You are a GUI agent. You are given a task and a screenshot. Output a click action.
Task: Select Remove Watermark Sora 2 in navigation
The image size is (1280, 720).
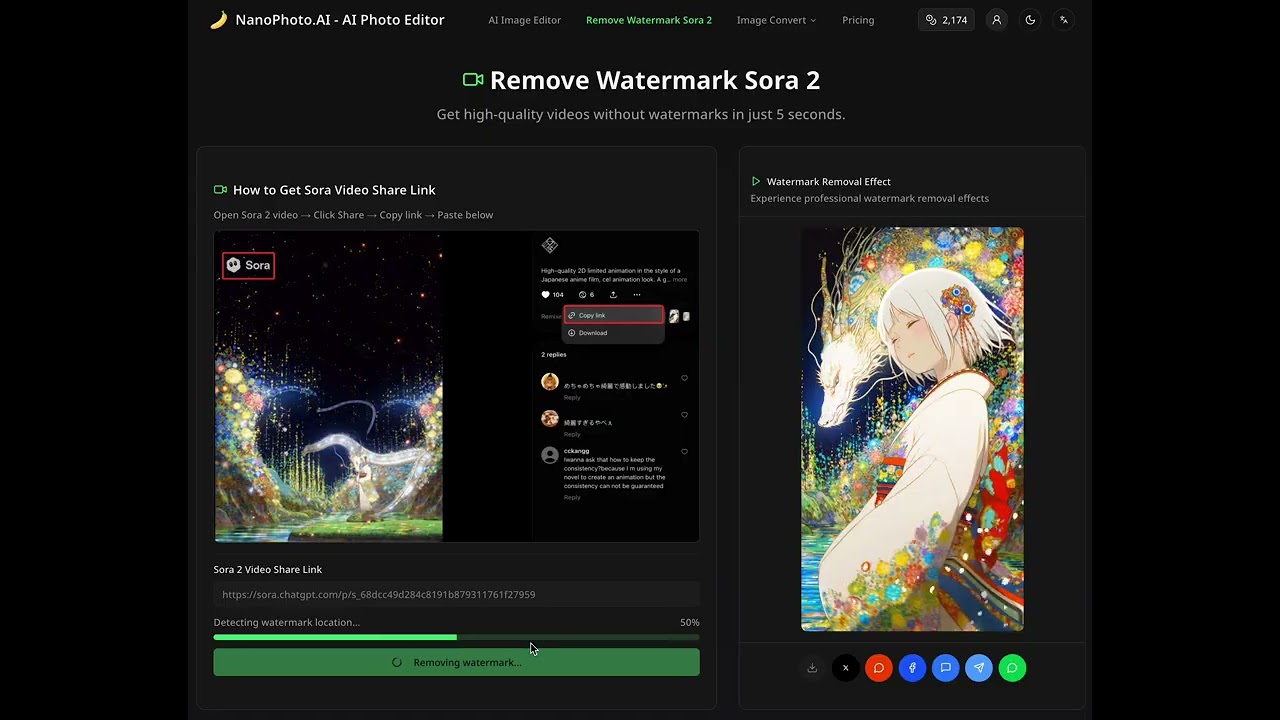coord(649,20)
